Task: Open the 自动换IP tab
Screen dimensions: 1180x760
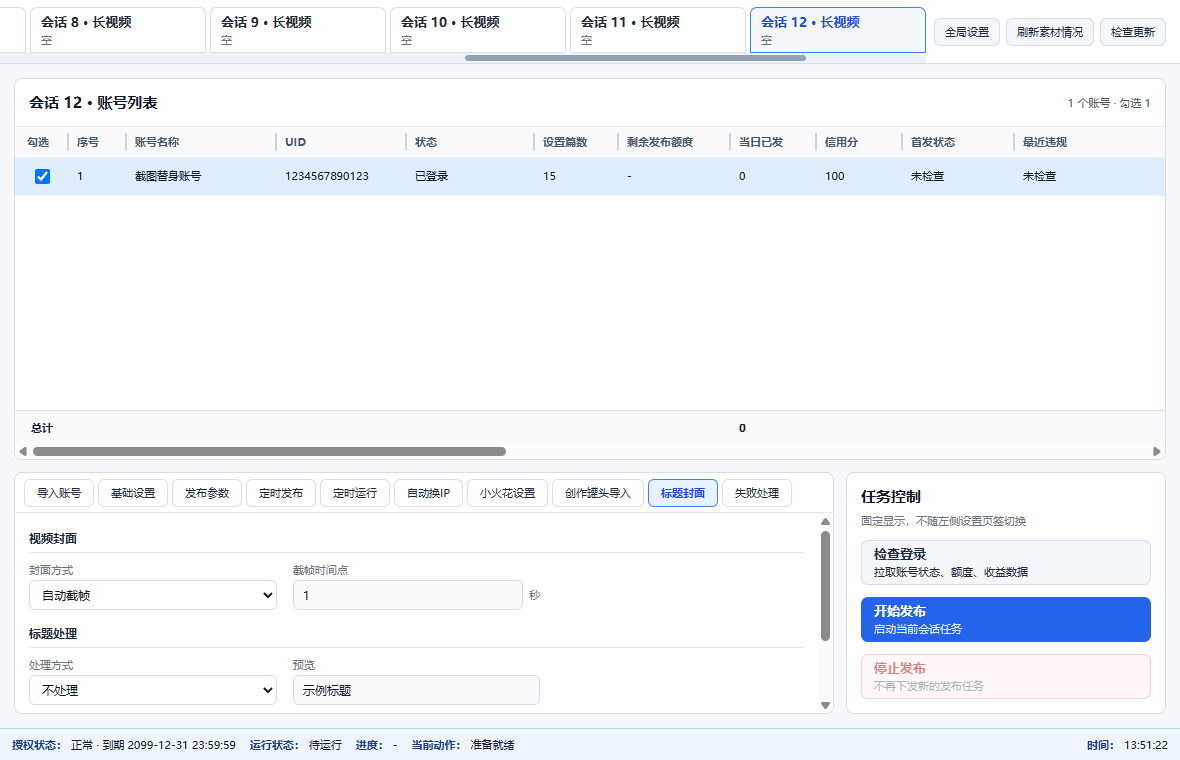Action: coord(428,493)
